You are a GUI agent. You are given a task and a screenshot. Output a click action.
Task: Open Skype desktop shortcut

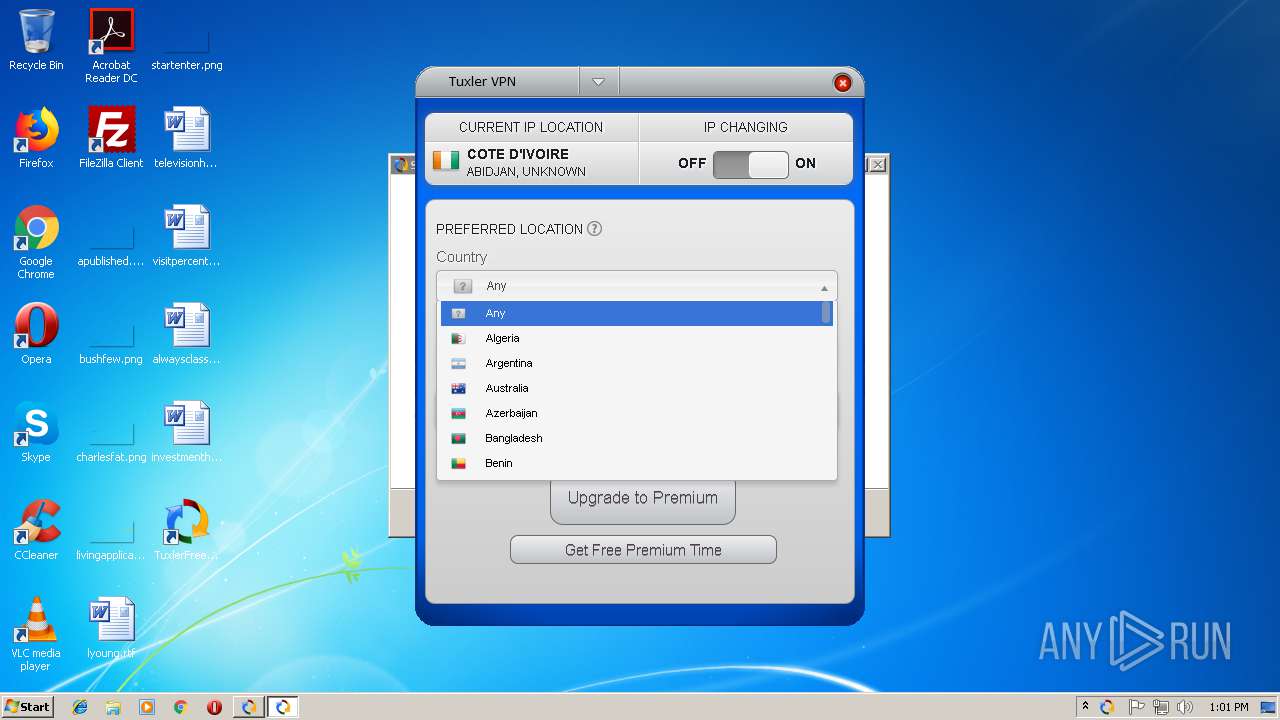(x=36, y=432)
